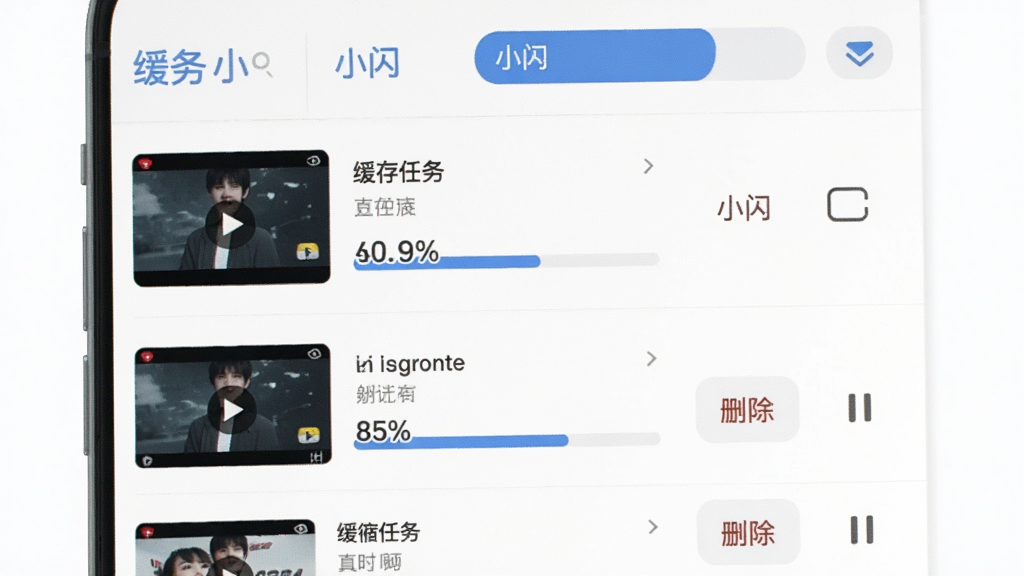Expand the isgronte item chevron
The height and width of the screenshot is (576, 1024).
[x=651, y=359]
